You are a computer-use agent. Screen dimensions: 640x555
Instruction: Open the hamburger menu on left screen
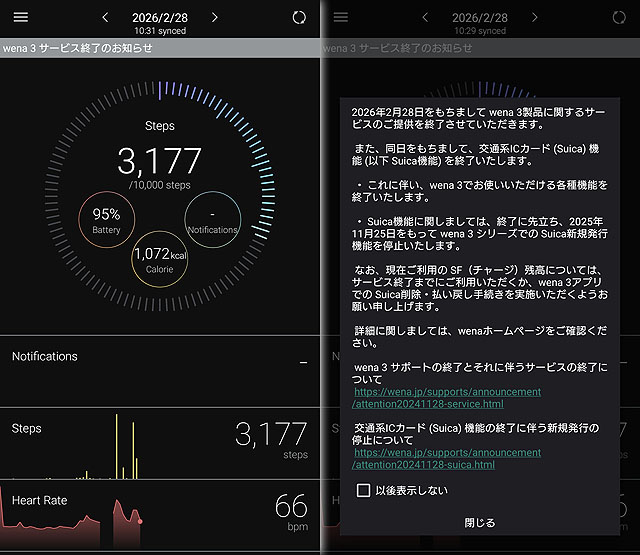pyautogui.click(x=20, y=18)
